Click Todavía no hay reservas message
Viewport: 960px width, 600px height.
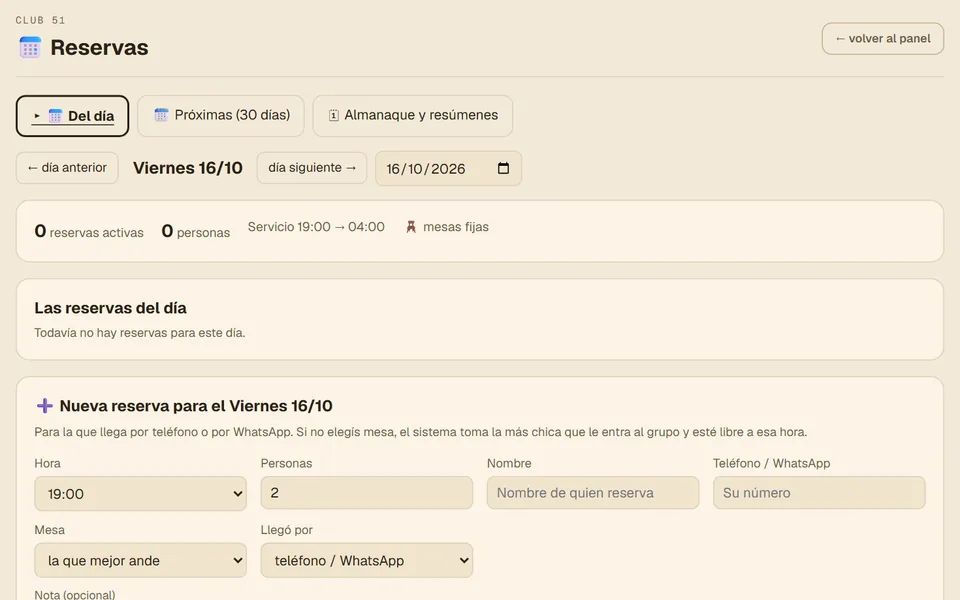[140, 333]
